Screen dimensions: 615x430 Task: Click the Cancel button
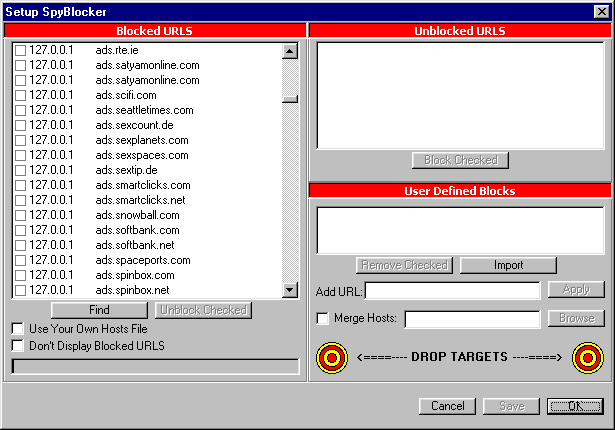point(448,406)
